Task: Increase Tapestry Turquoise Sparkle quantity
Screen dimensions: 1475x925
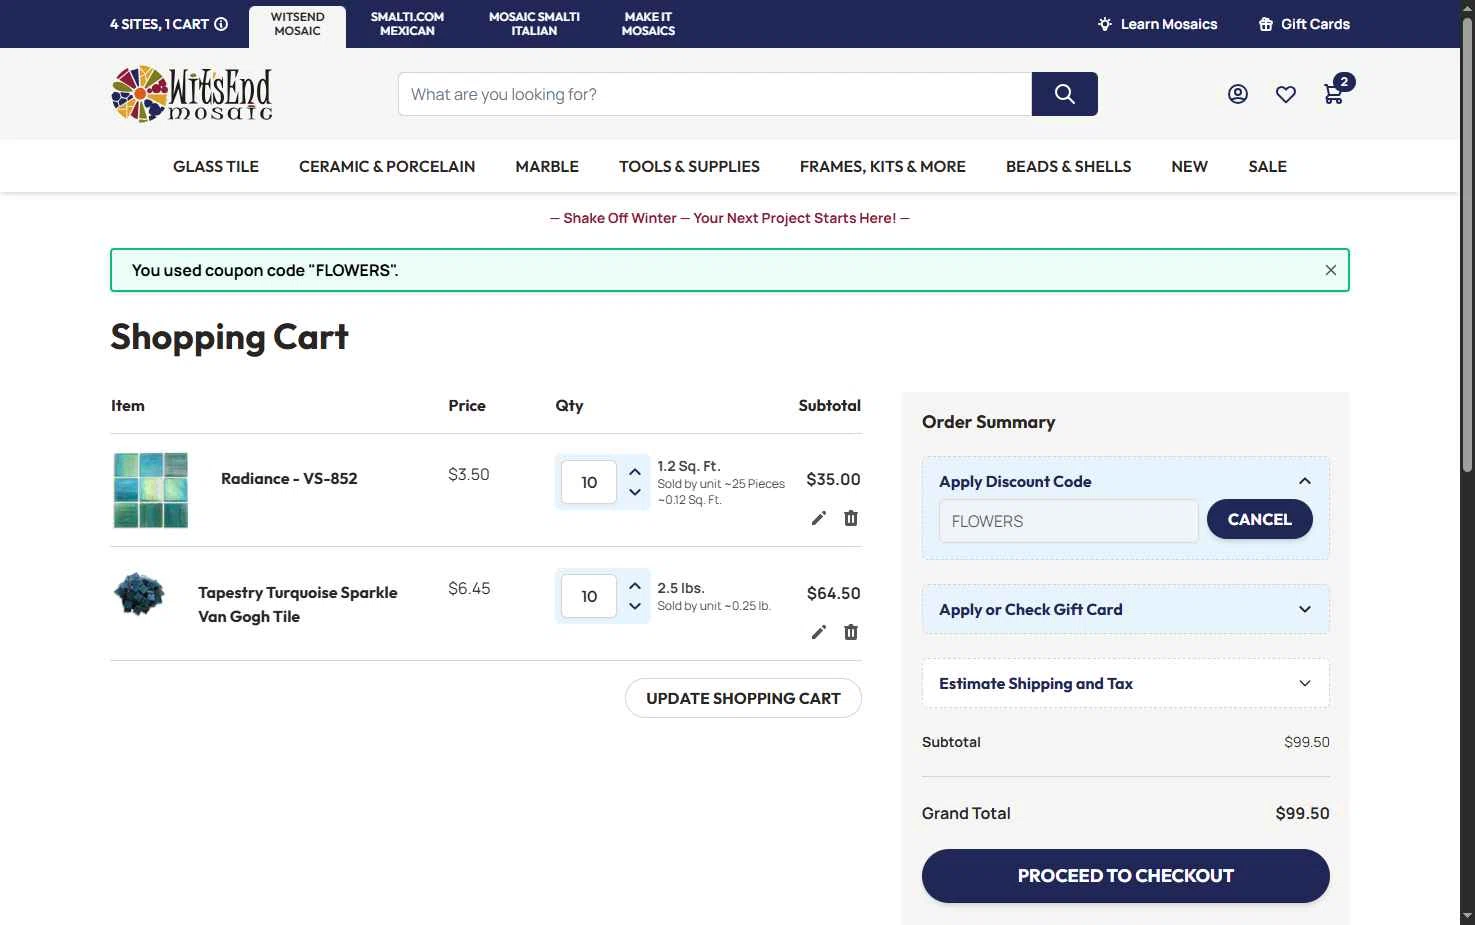Action: tap(635, 586)
